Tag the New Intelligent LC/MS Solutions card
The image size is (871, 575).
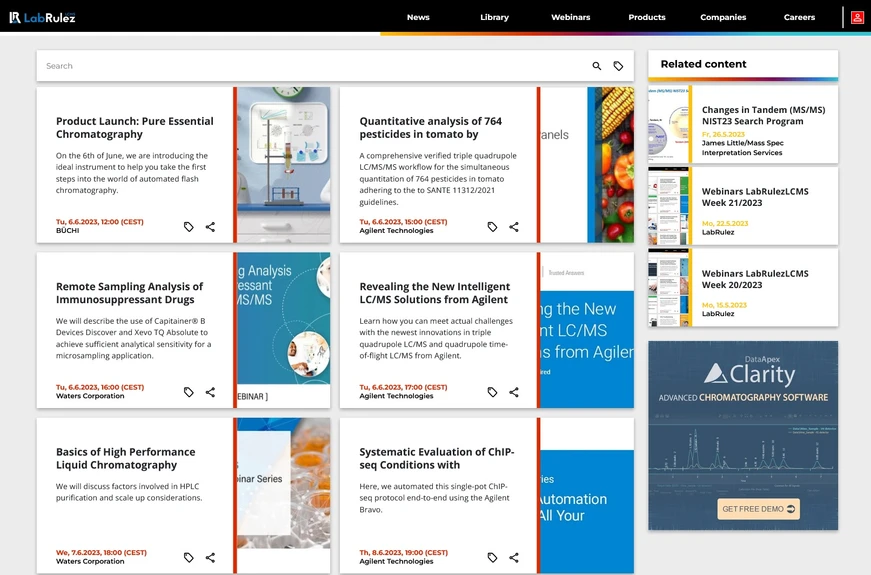492,392
